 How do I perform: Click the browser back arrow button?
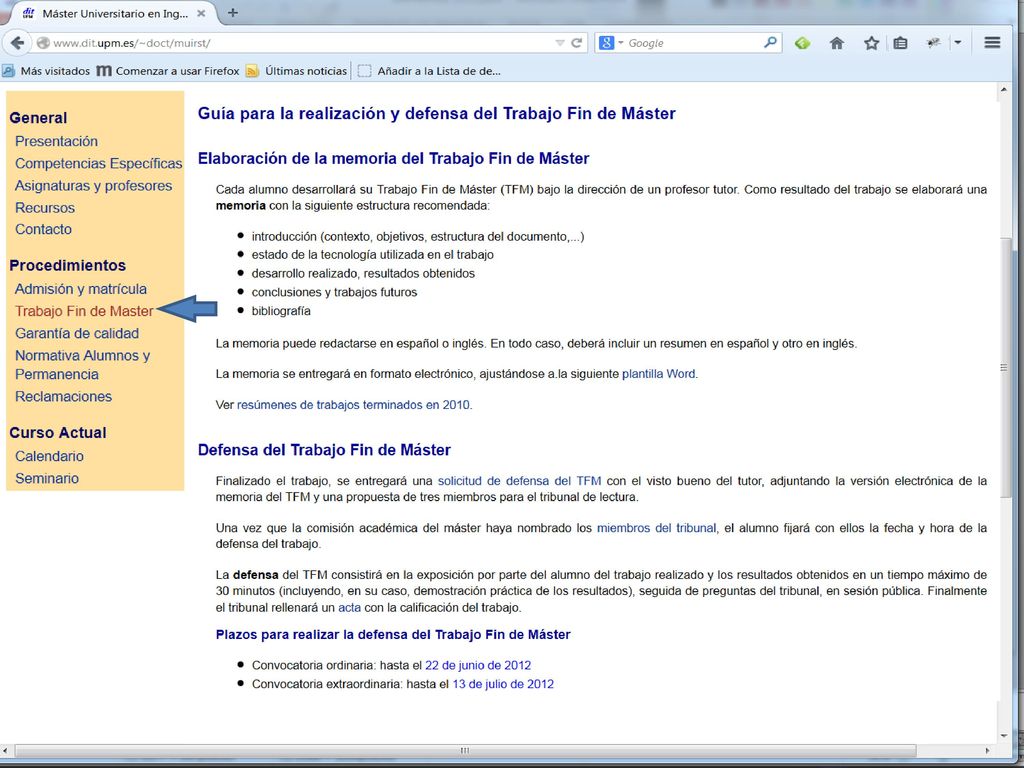click(x=18, y=43)
